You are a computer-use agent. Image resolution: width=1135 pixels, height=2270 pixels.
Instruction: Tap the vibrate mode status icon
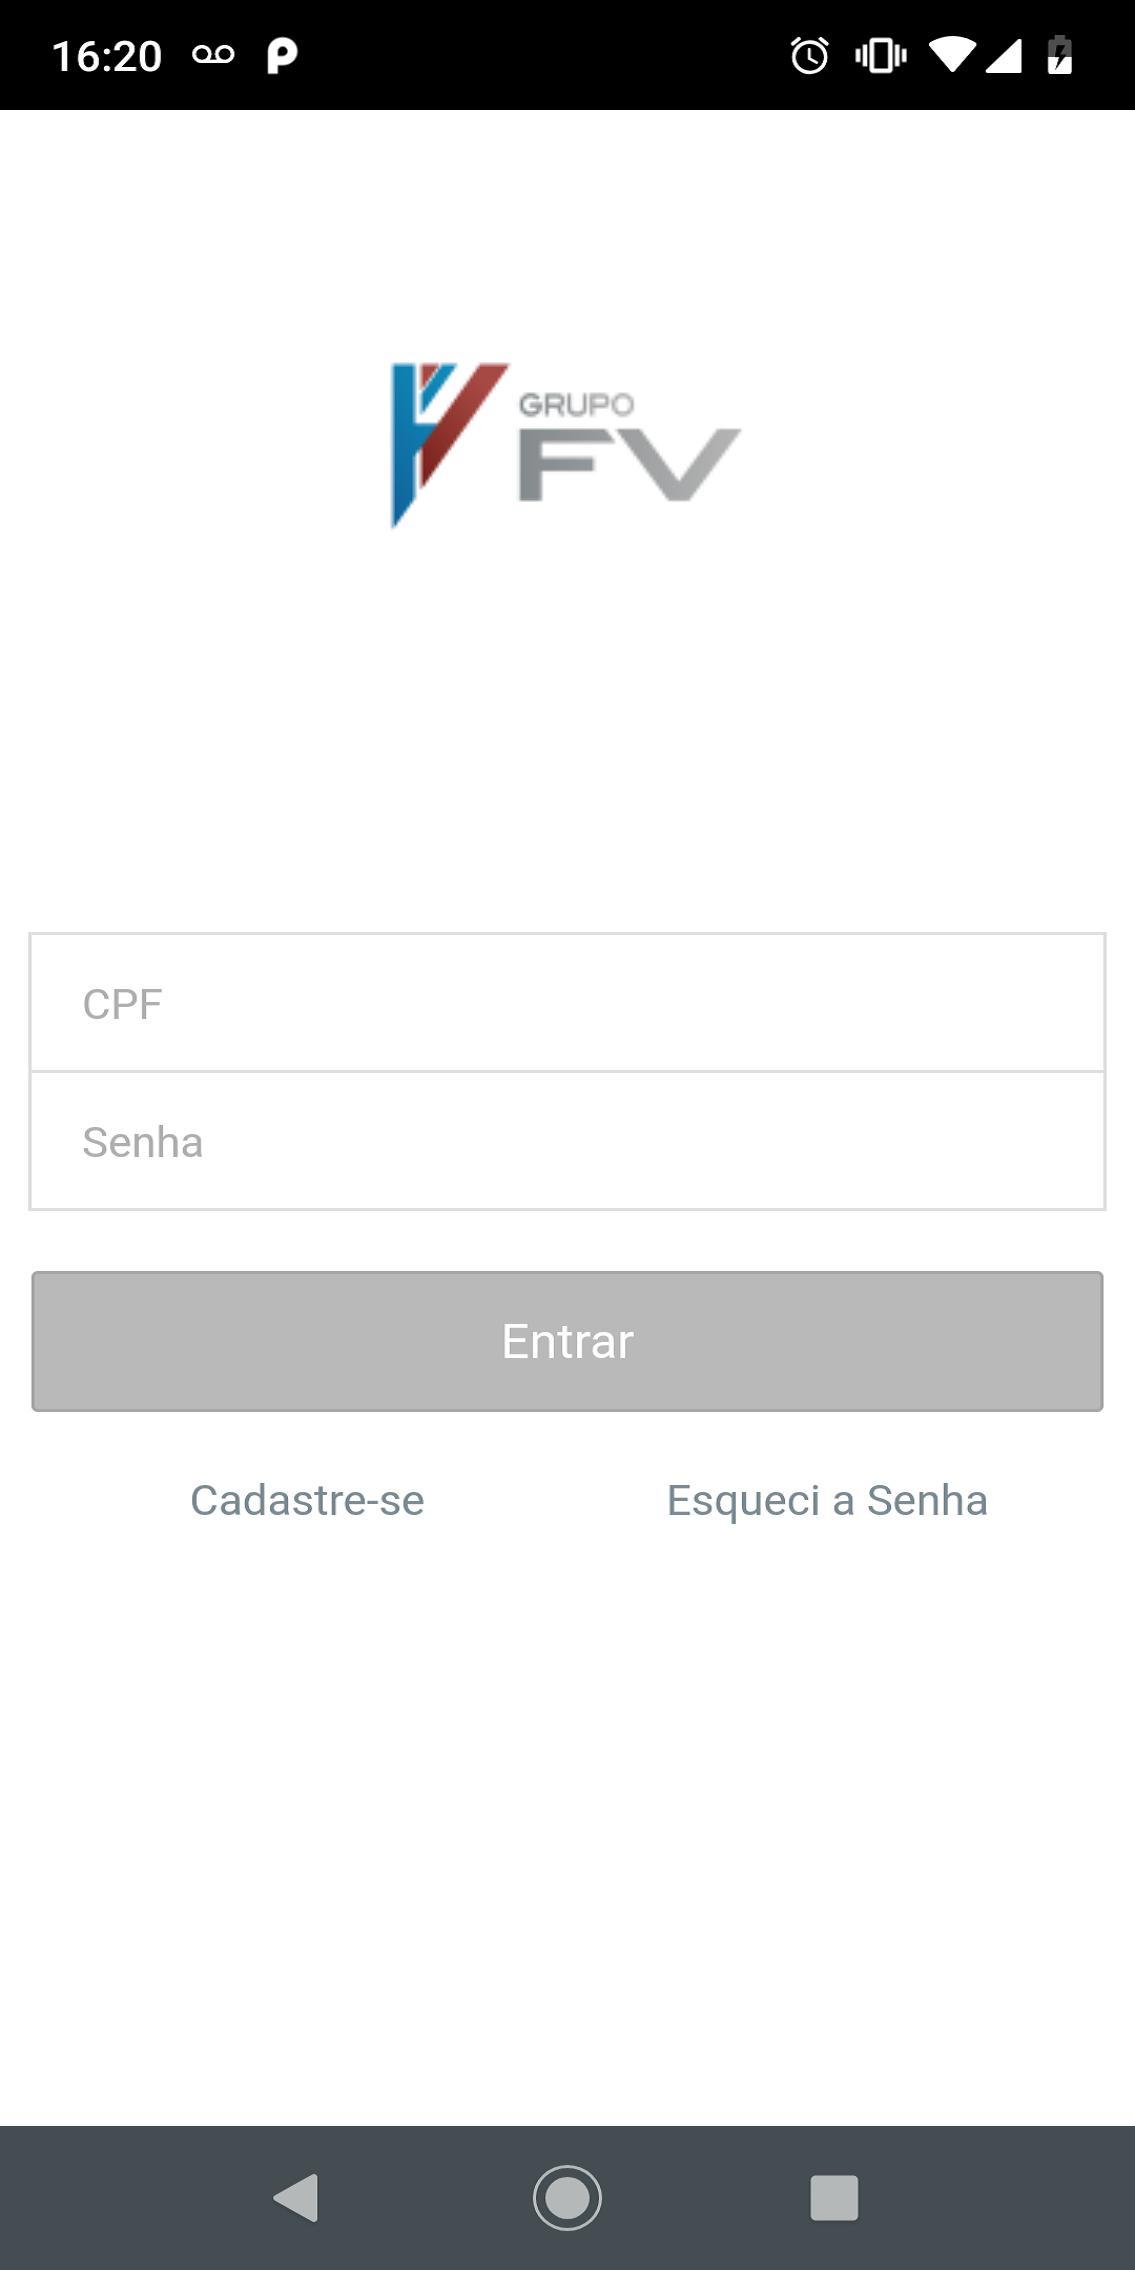pyautogui.click(x=880, y=55)
